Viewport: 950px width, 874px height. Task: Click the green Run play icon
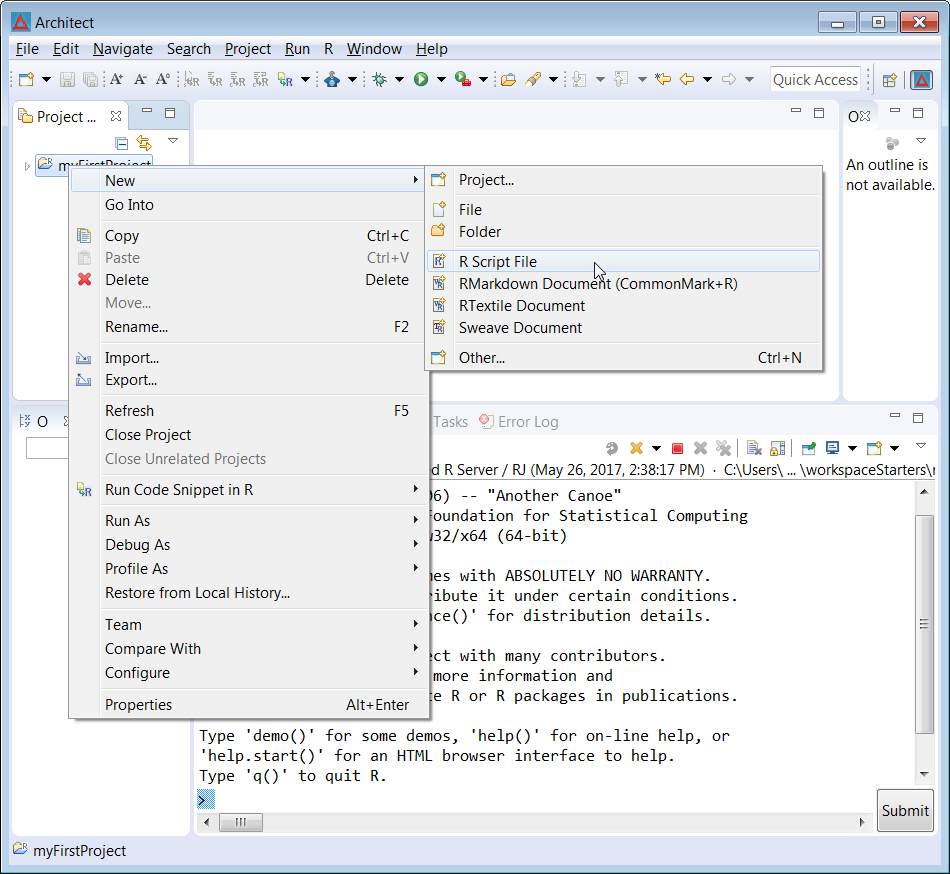tap(421, 79)
